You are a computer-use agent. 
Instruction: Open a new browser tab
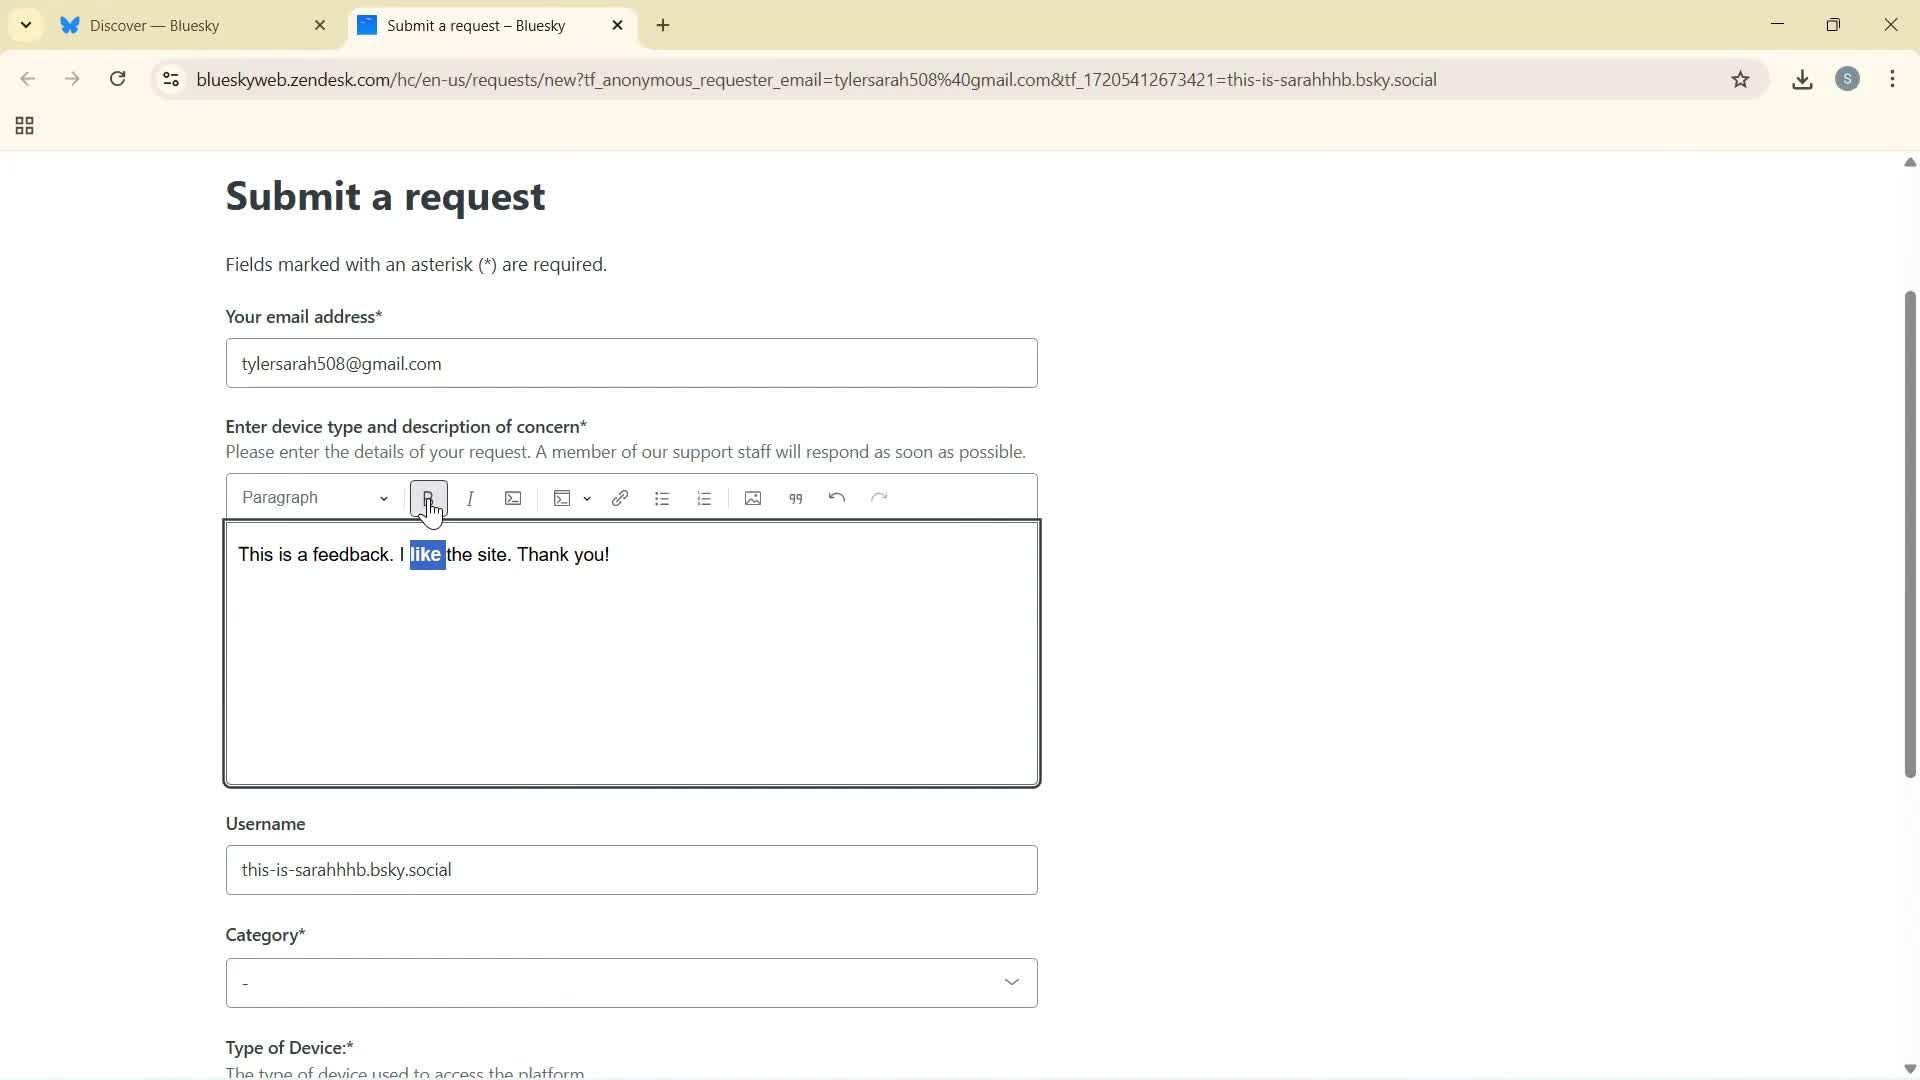(x=663, y=25)
